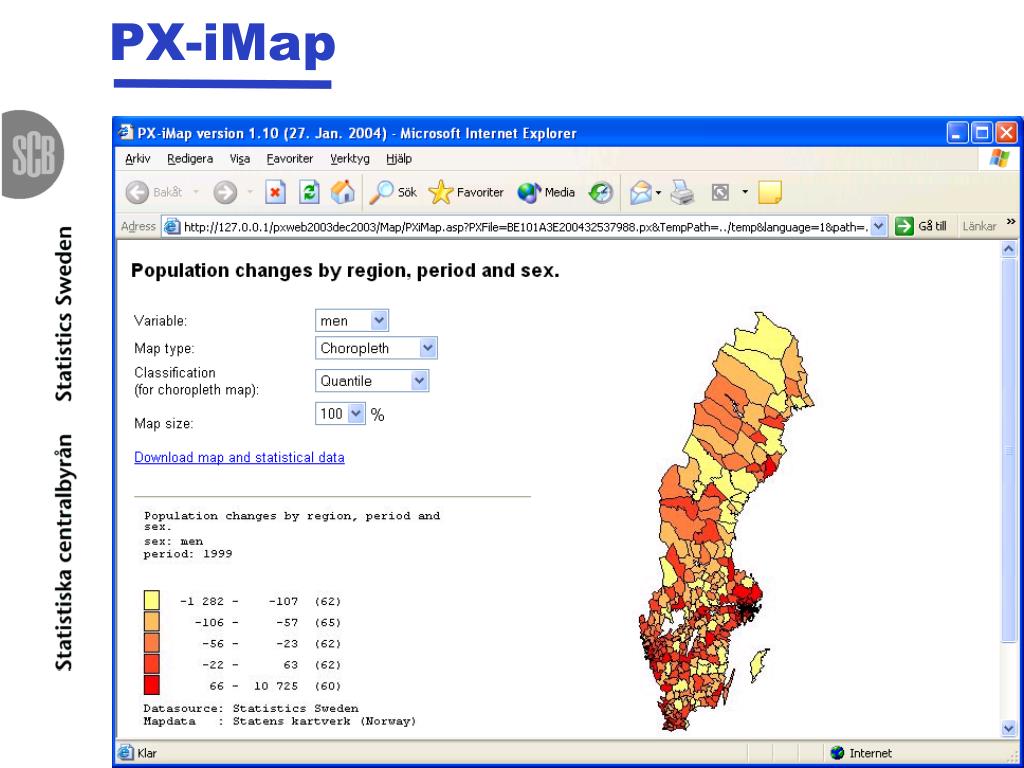This screenshot has width=1024, height=768.
Task: Click light orange legend swatch -106 to -57
Action: [152, 622]
